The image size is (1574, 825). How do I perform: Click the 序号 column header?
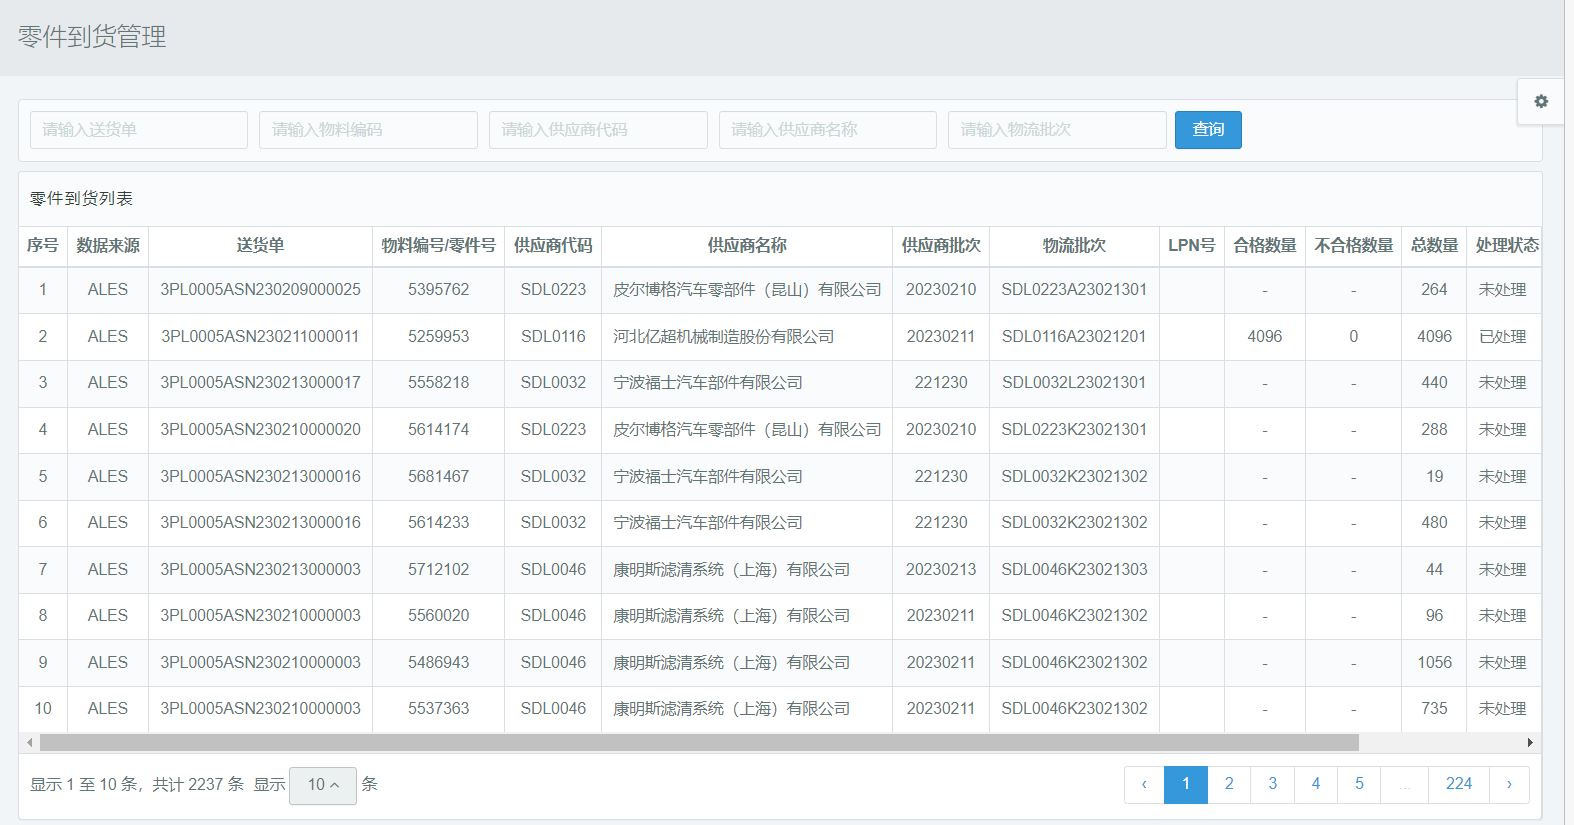(x=43, y=246)
